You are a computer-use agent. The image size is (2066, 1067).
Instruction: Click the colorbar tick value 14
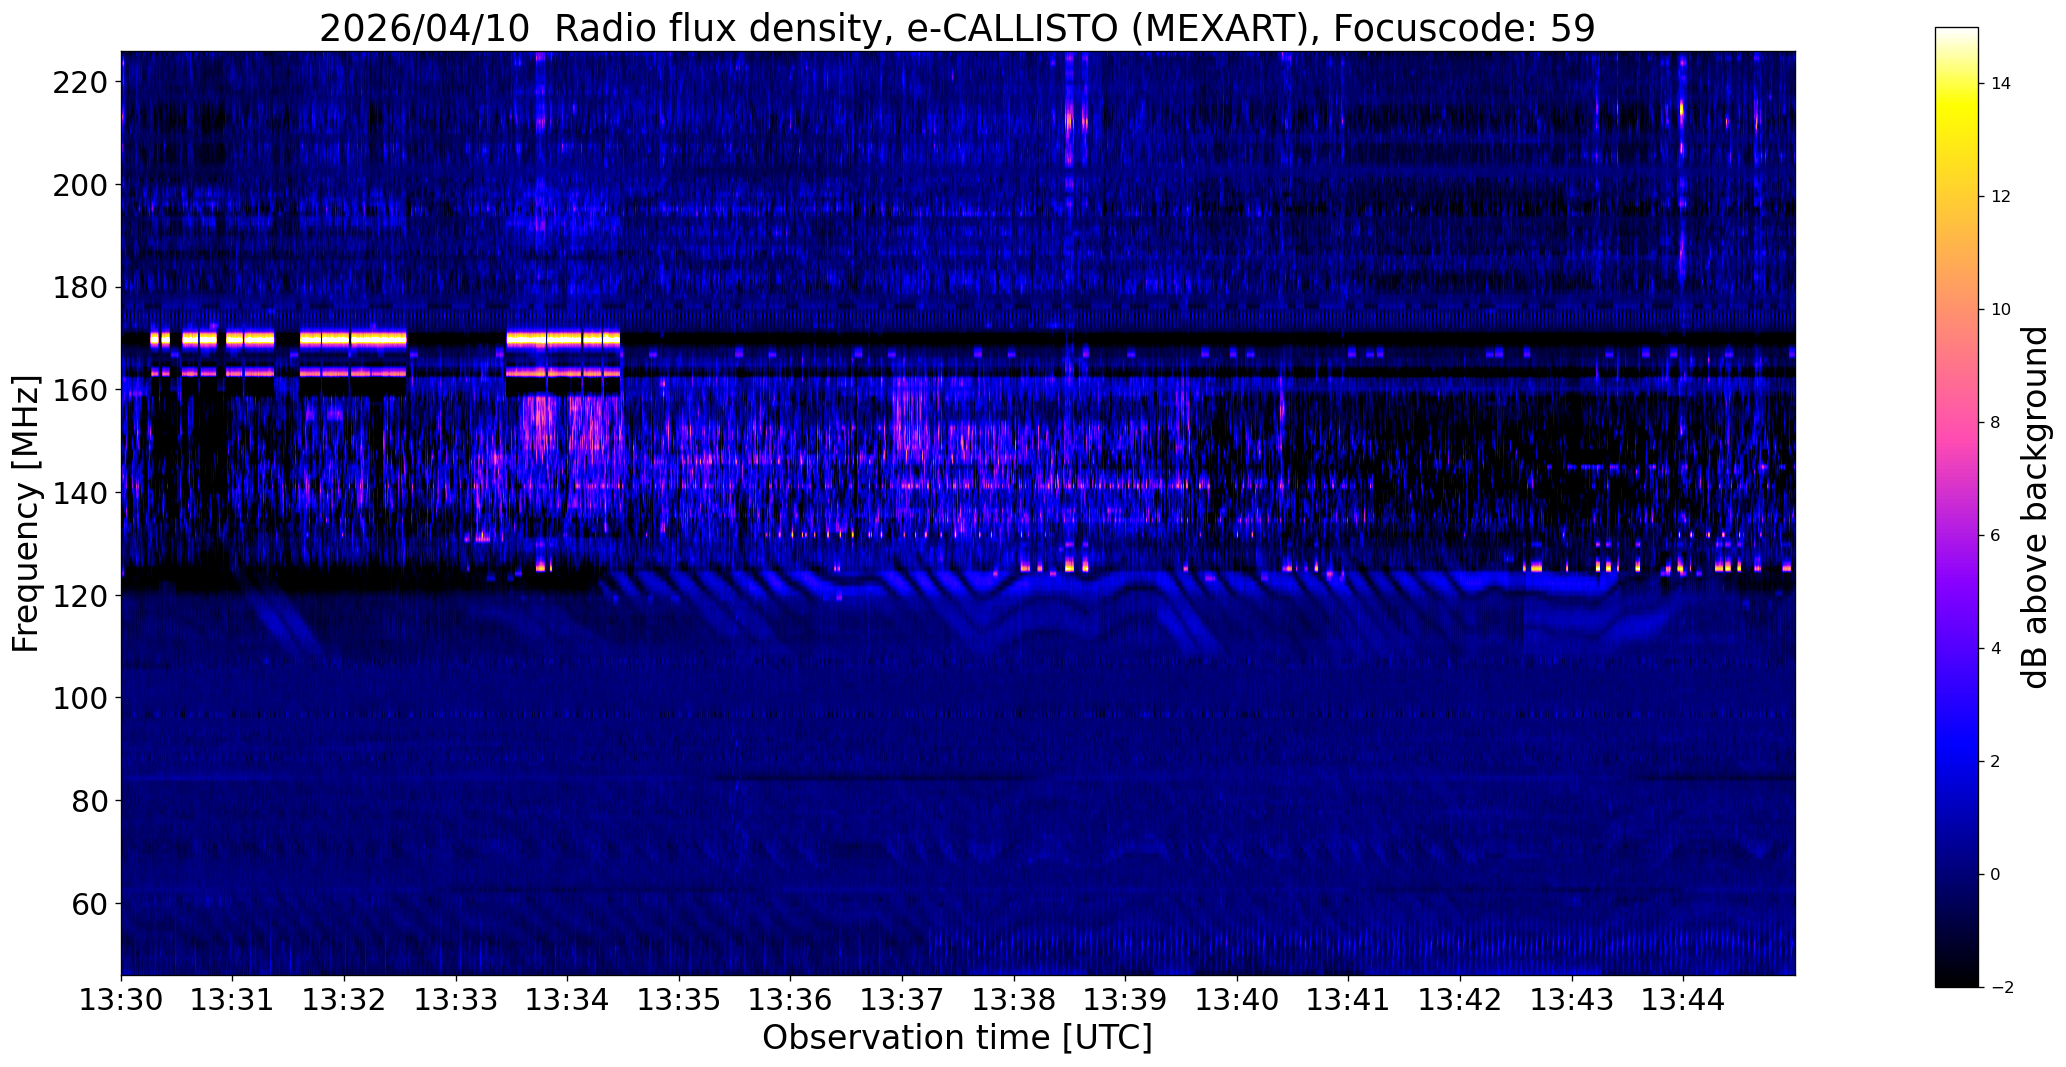2001,84
